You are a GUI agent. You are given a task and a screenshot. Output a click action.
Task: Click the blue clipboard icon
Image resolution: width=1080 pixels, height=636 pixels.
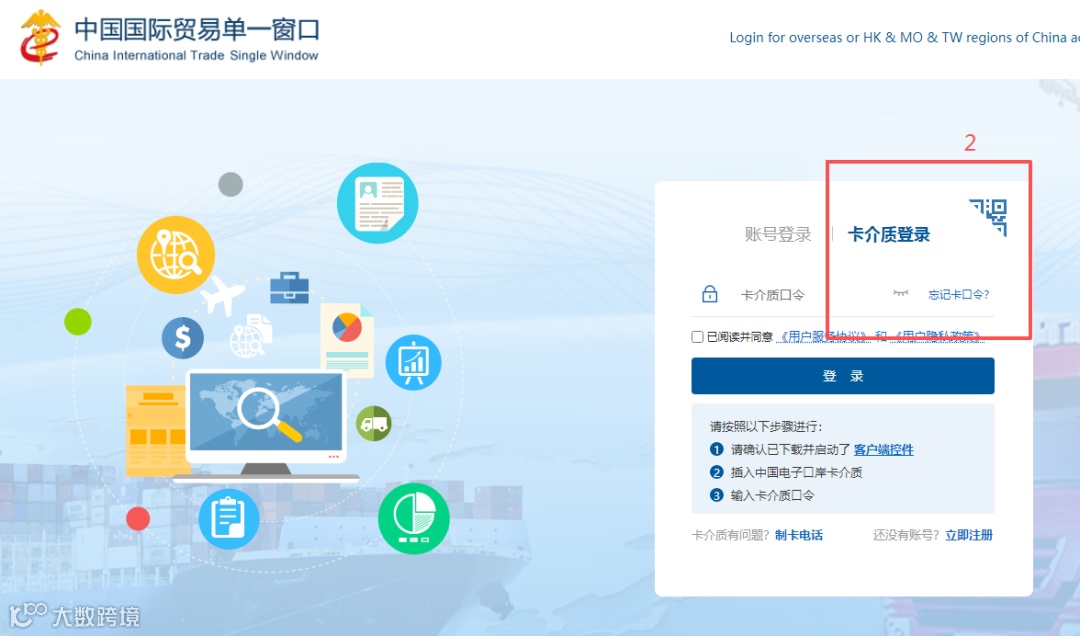point(229,519)
